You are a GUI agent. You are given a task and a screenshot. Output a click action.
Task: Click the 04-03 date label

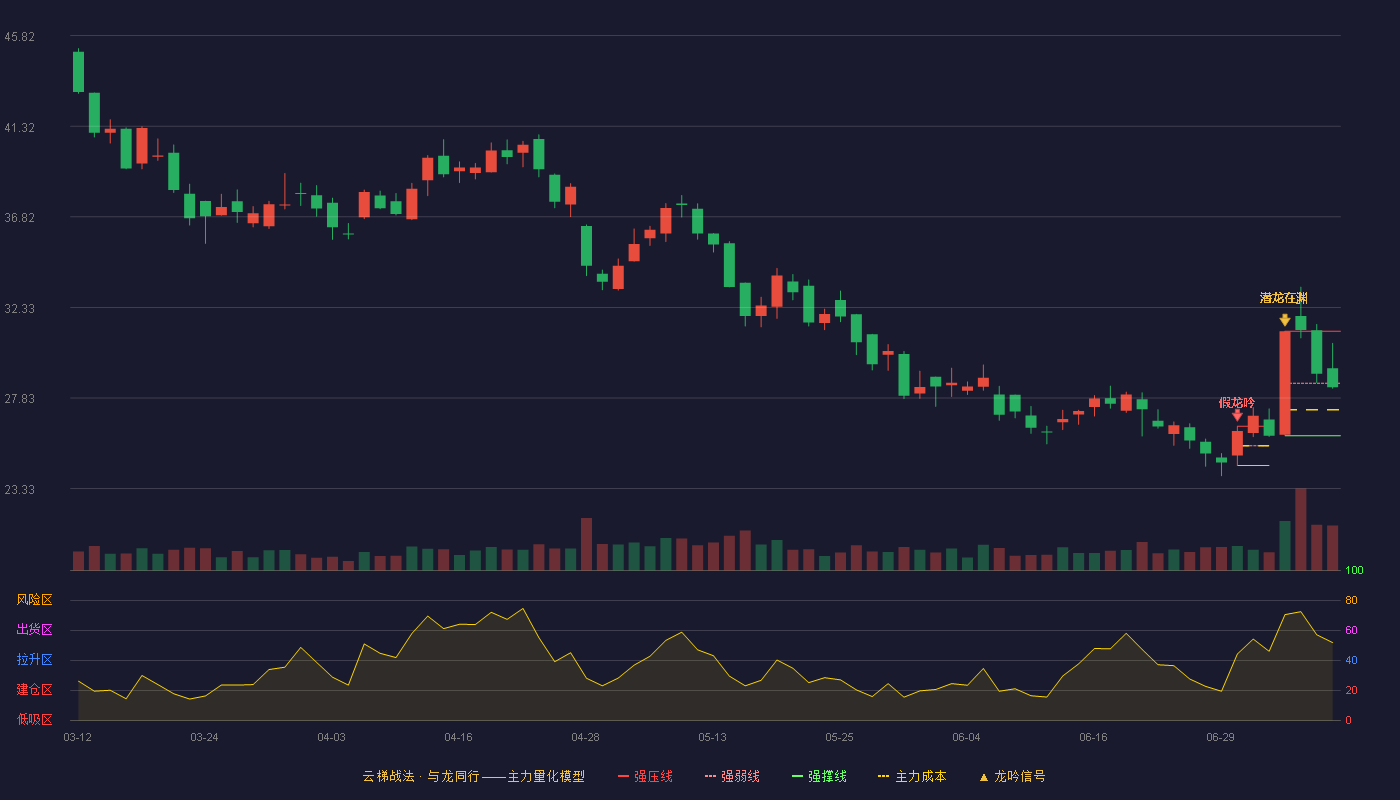[331, 737]
